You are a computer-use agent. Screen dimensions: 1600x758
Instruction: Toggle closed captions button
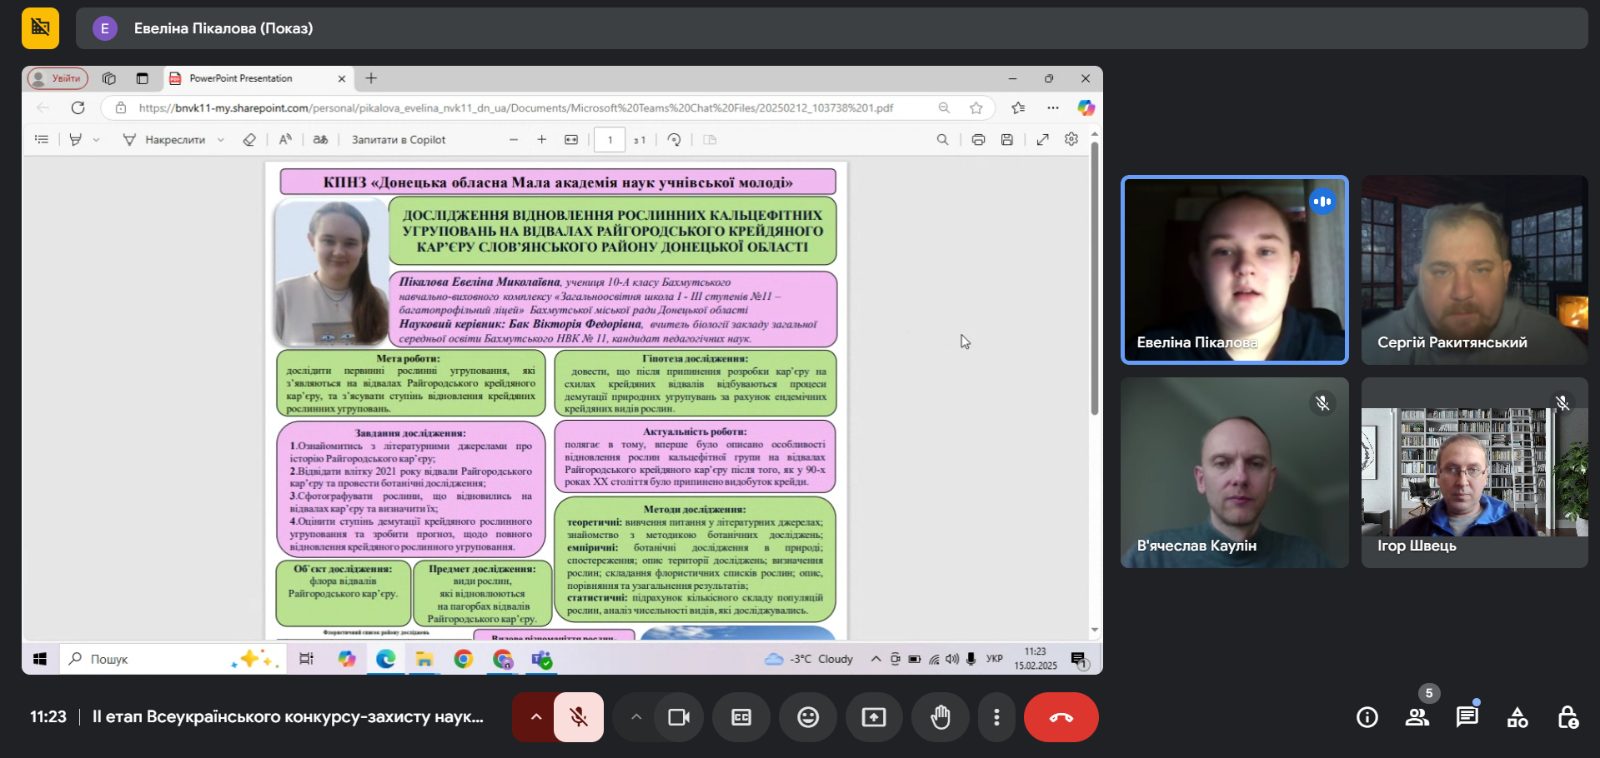tap(741, 717)
